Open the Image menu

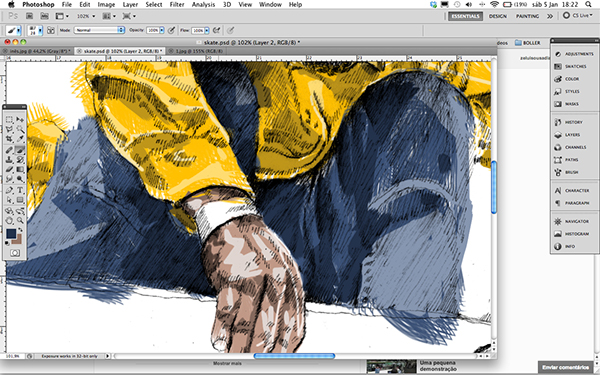click(x=106, y=5)
